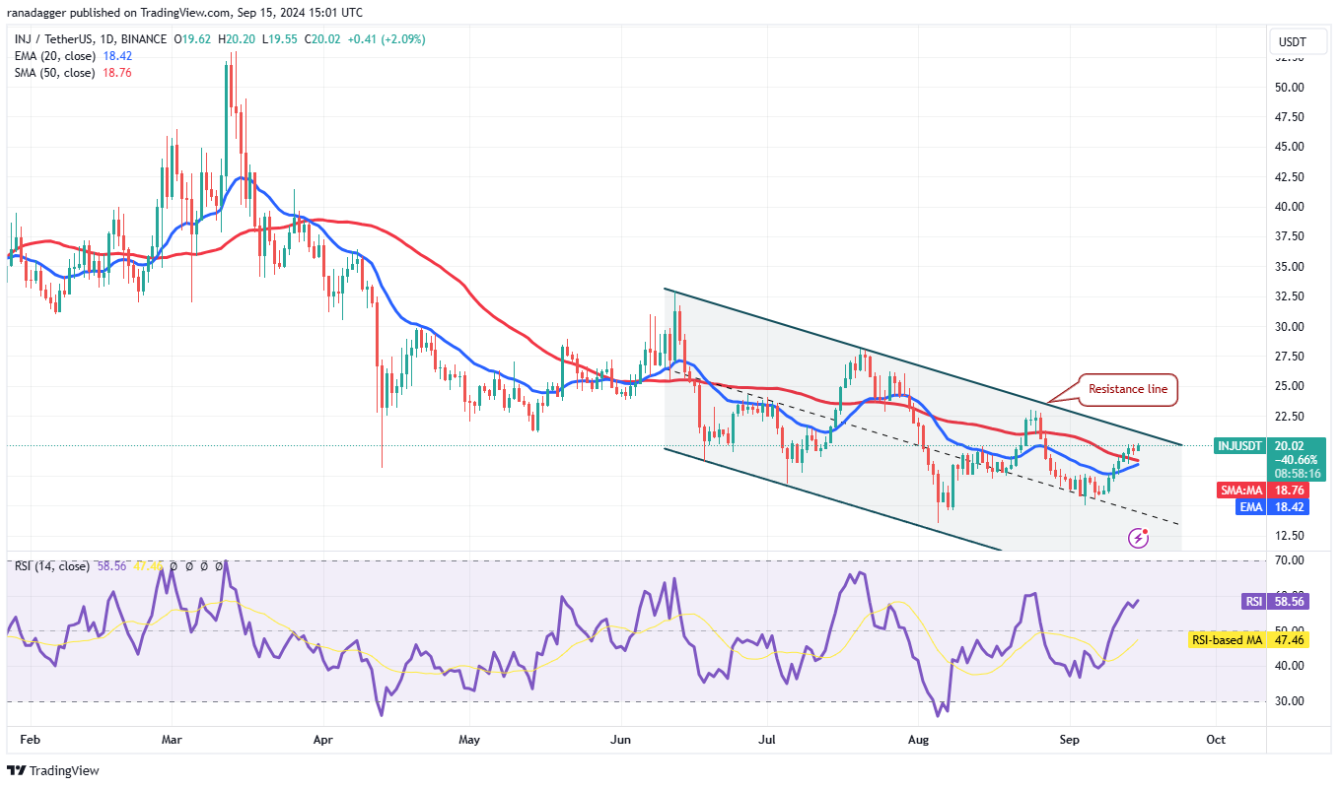
Task: Select the Resistance line callout label
Action: (1127, 390)
